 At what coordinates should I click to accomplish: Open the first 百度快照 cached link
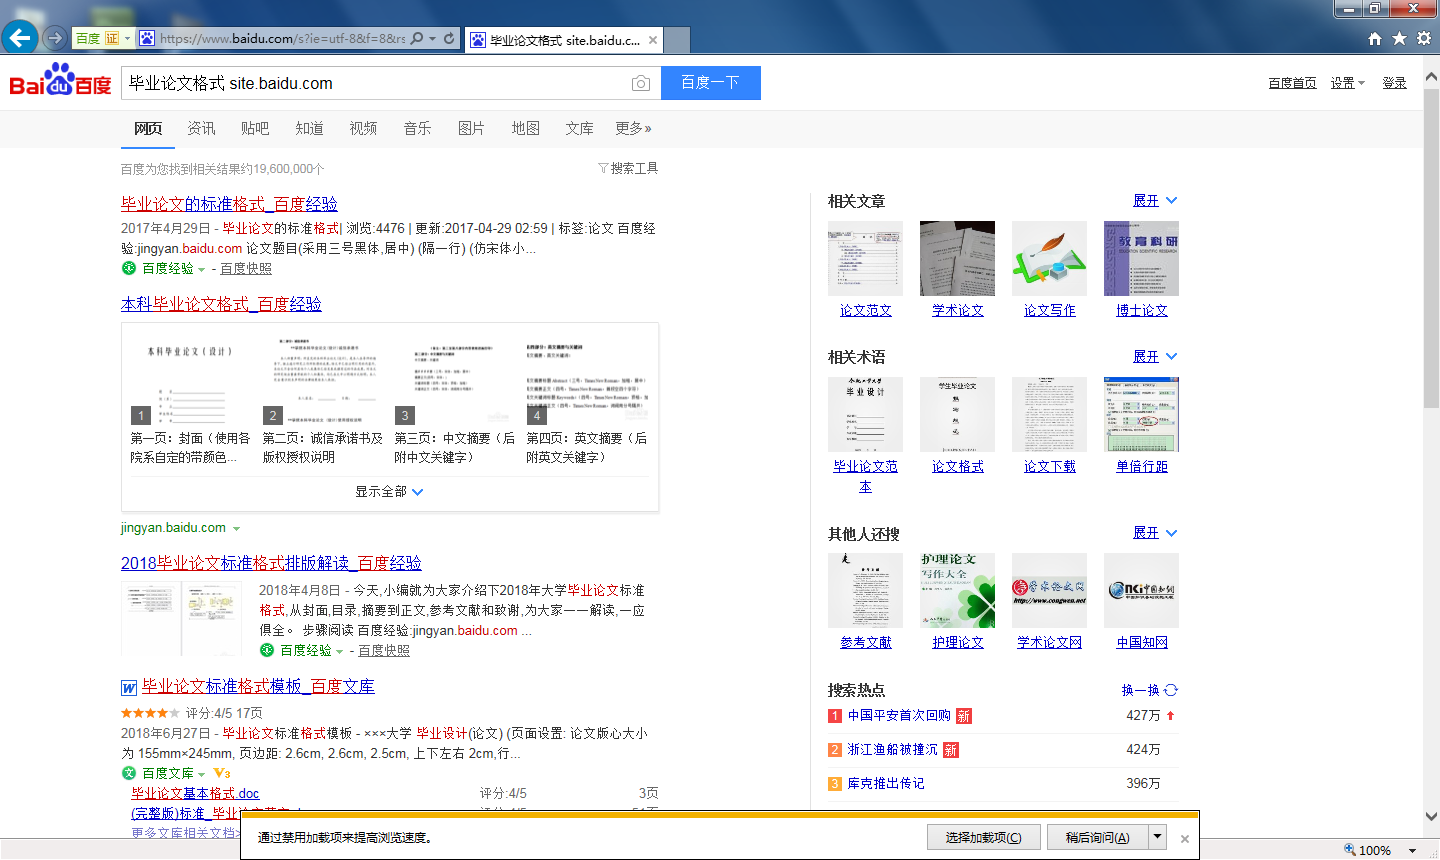[x=246, y=269]
